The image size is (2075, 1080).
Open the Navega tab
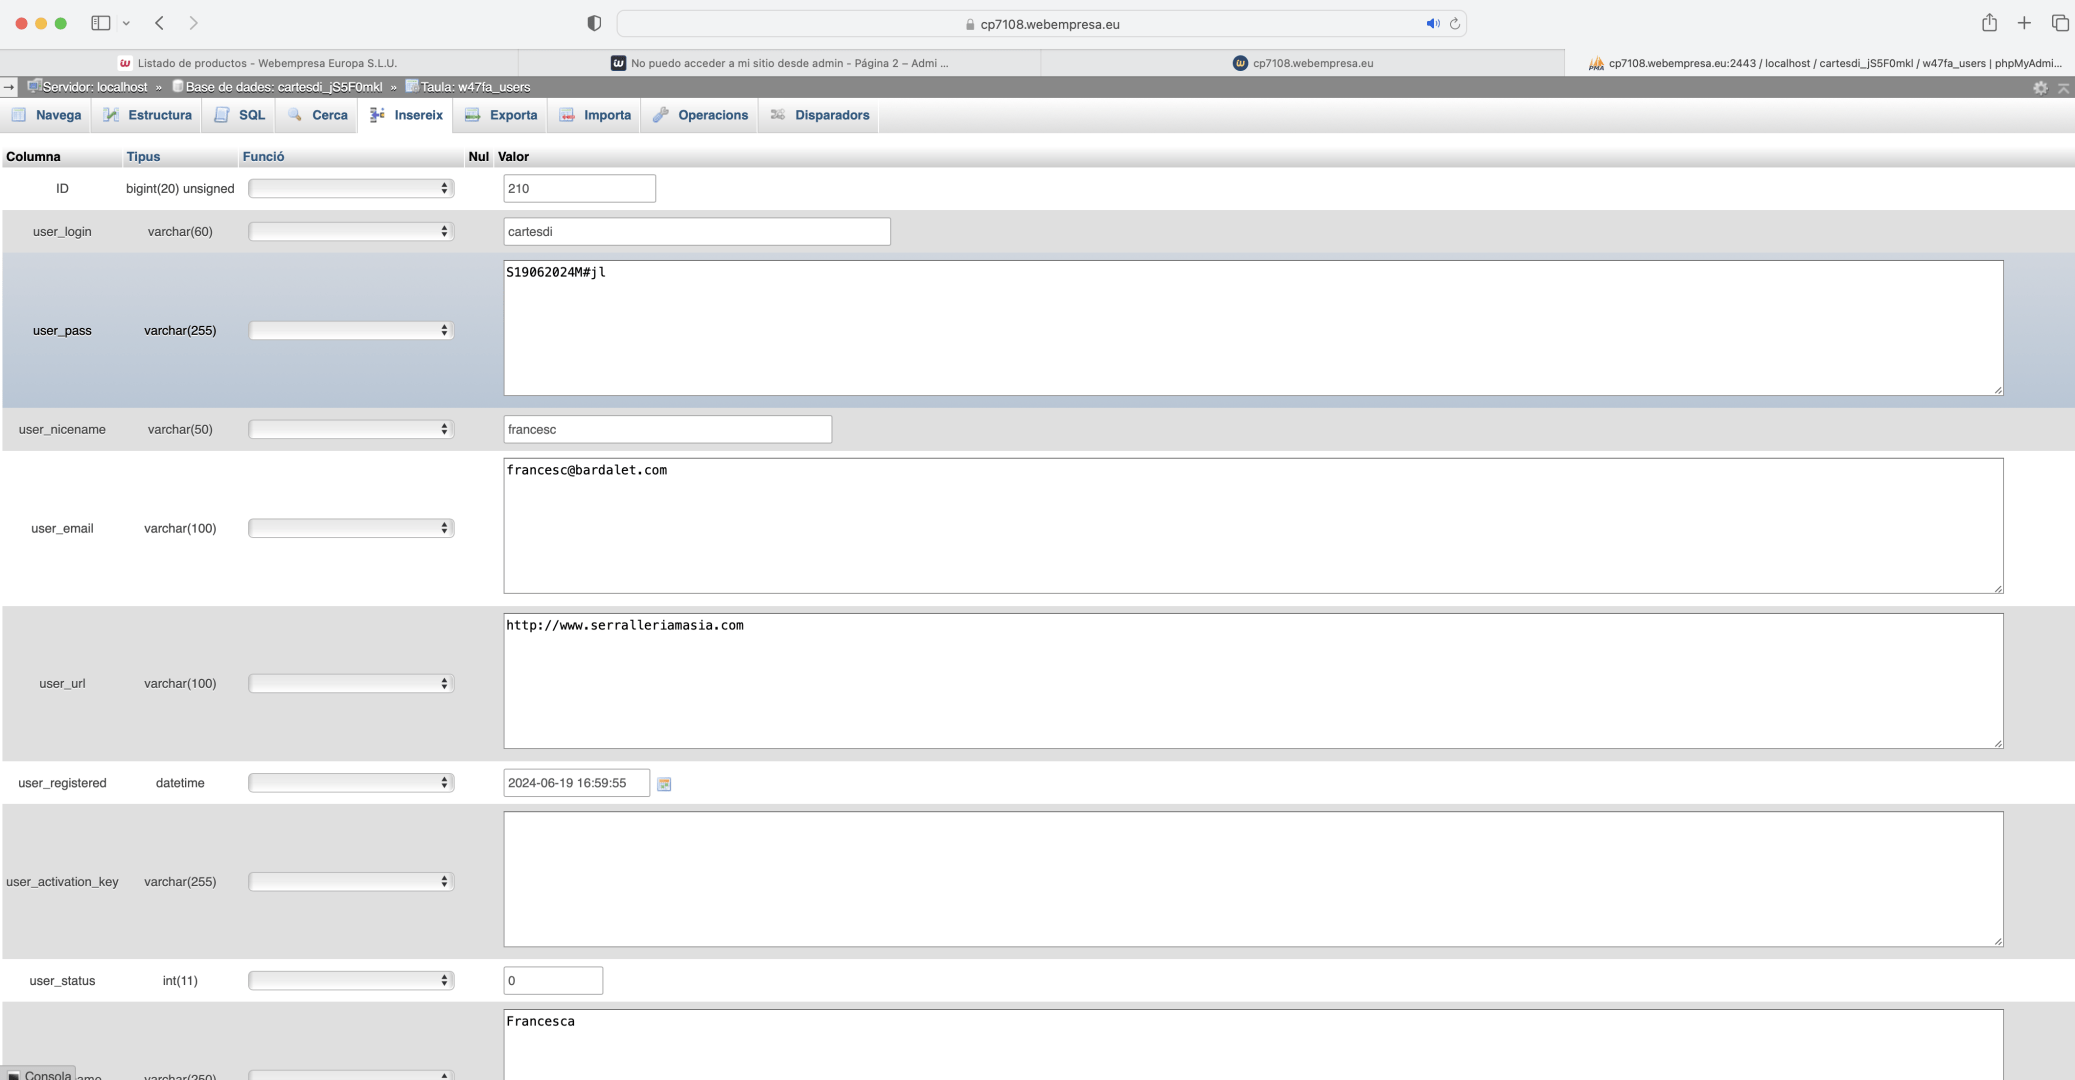point(46,115)
